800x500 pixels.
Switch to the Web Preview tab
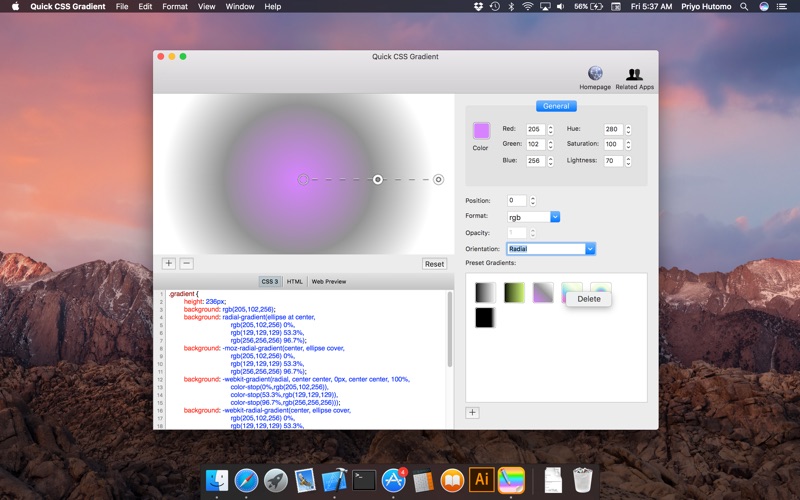[328, 282]
